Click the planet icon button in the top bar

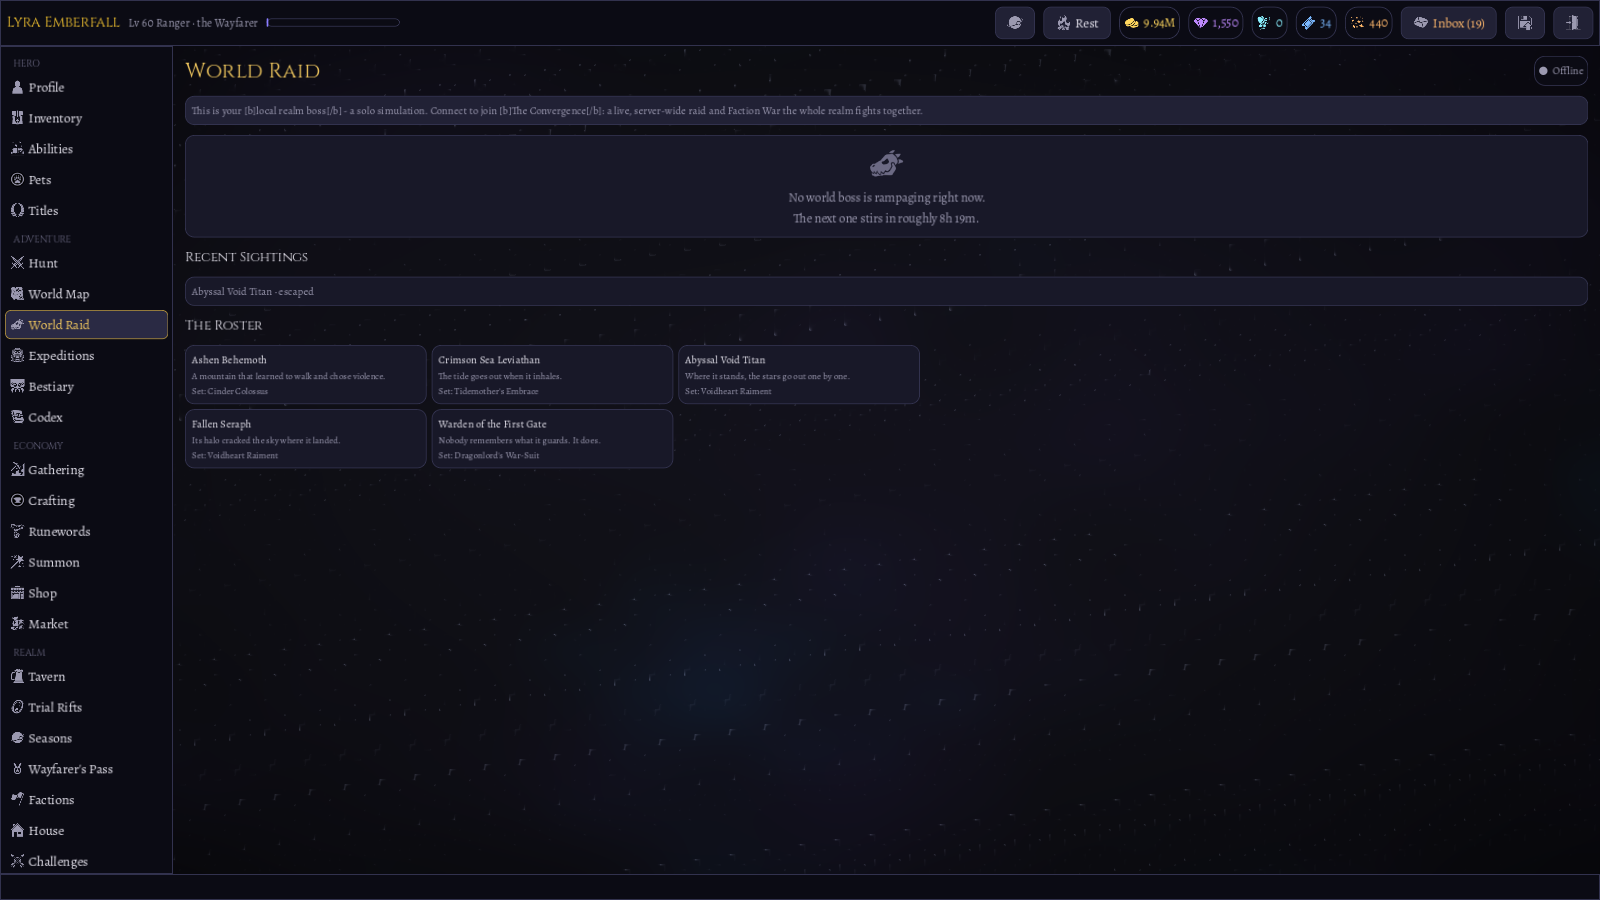coord(1015,23)
